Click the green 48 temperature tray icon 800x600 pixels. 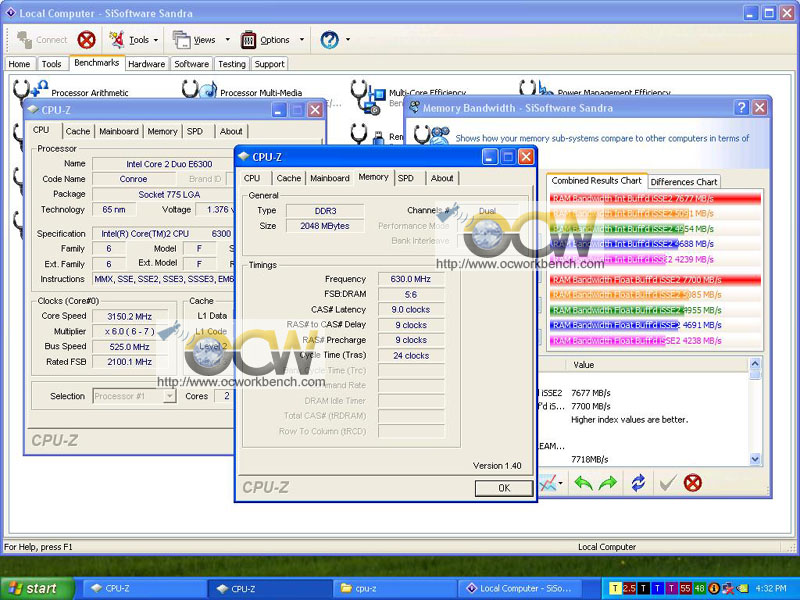pyautogui.click(x=699, y=588)
